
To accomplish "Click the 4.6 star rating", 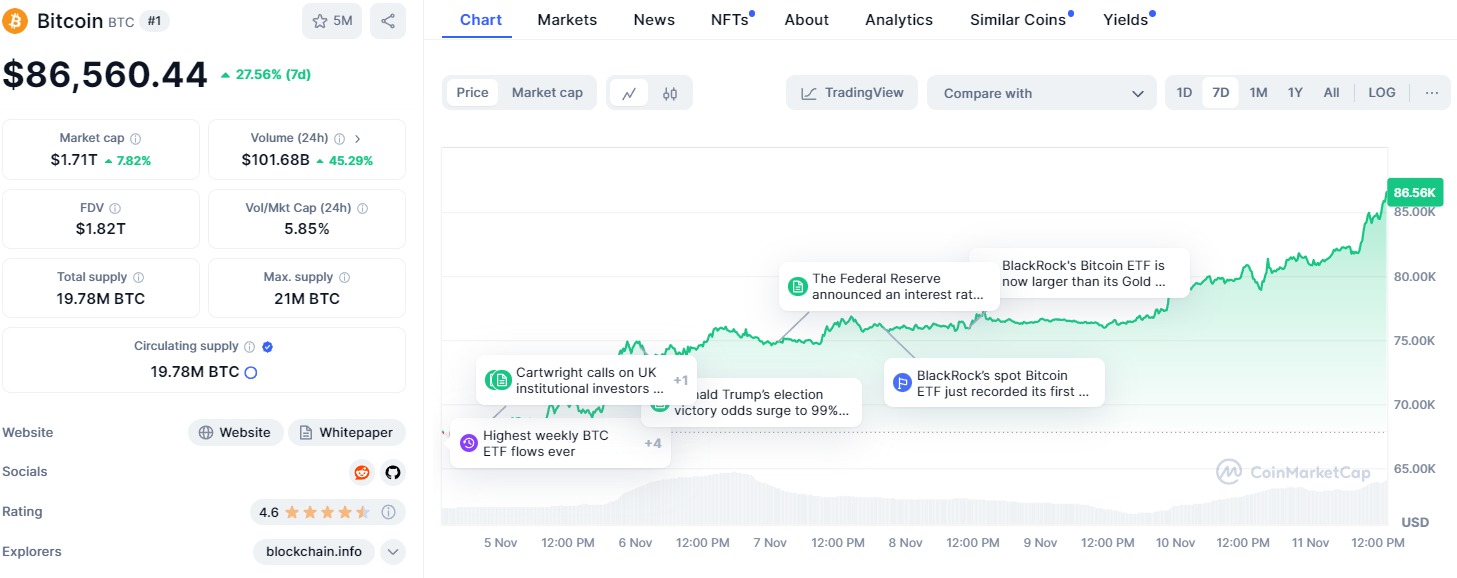I will [x=314, y=512].
